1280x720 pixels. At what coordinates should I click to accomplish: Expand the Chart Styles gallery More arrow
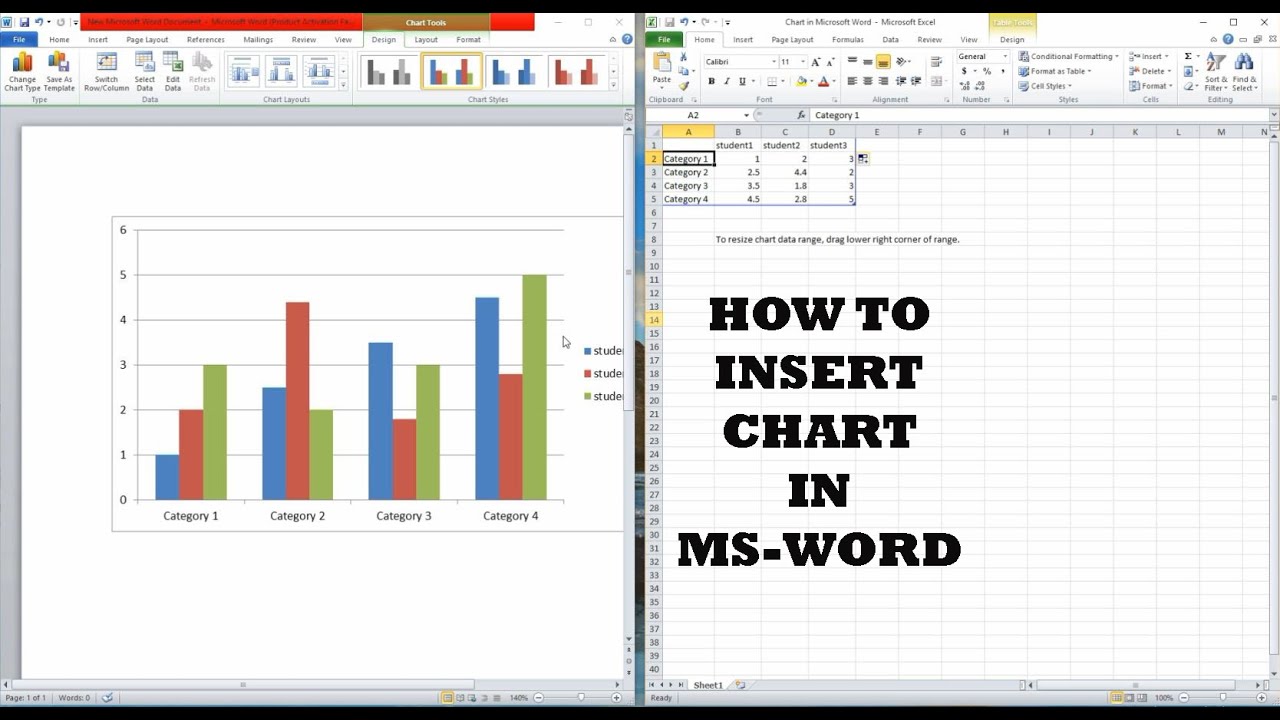tap(613, 85)
